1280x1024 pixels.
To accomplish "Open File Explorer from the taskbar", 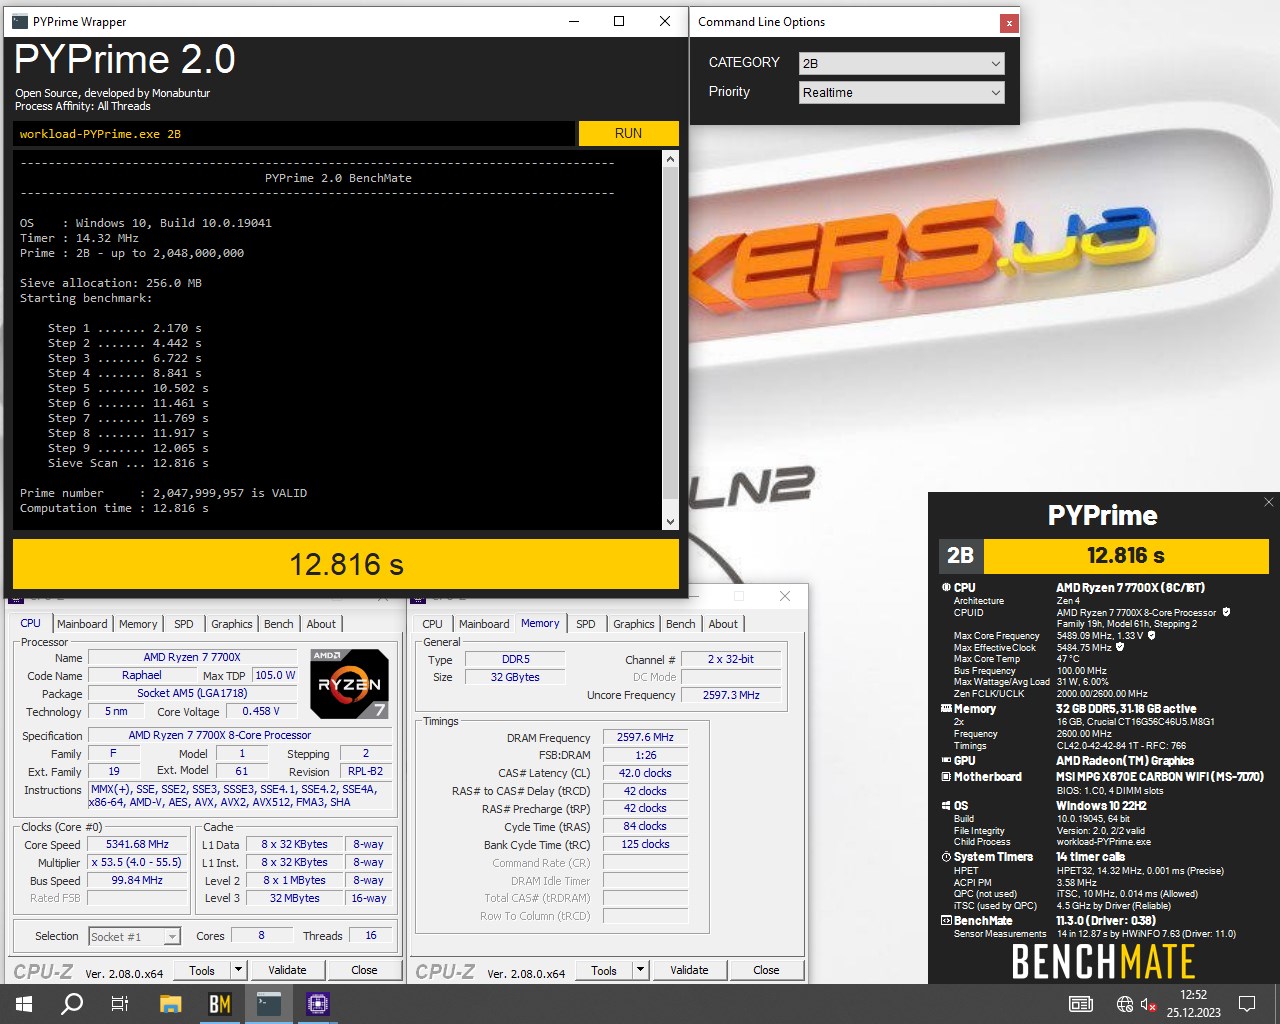I will 170,1004.
